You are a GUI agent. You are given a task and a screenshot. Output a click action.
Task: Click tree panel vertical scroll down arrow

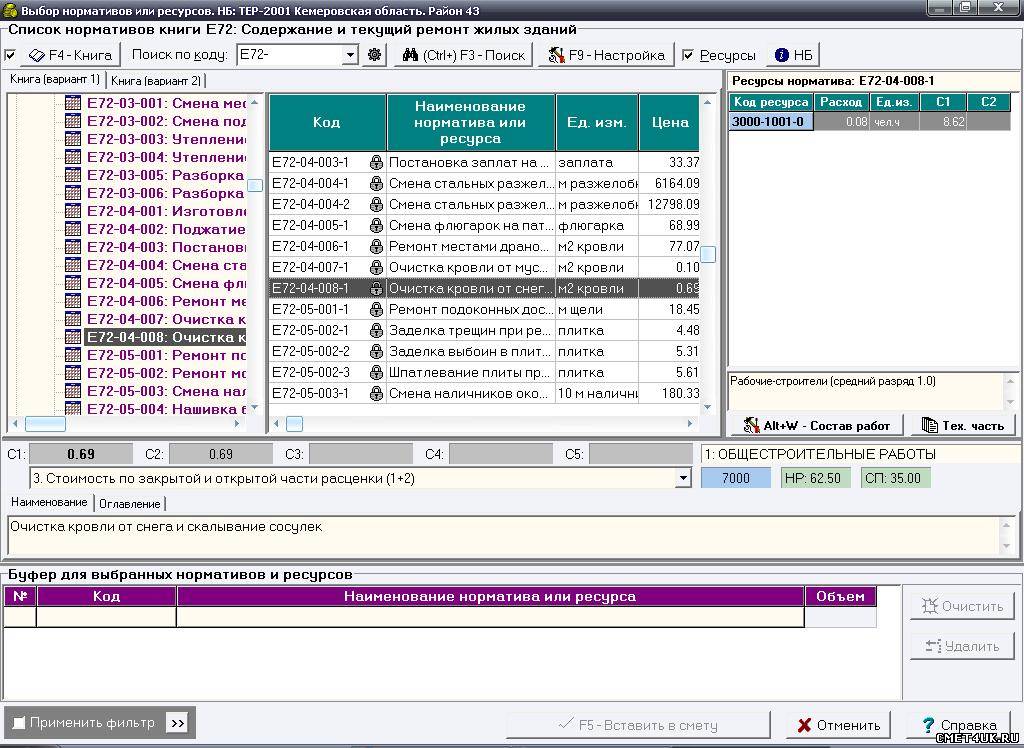(x=255, y=408)
